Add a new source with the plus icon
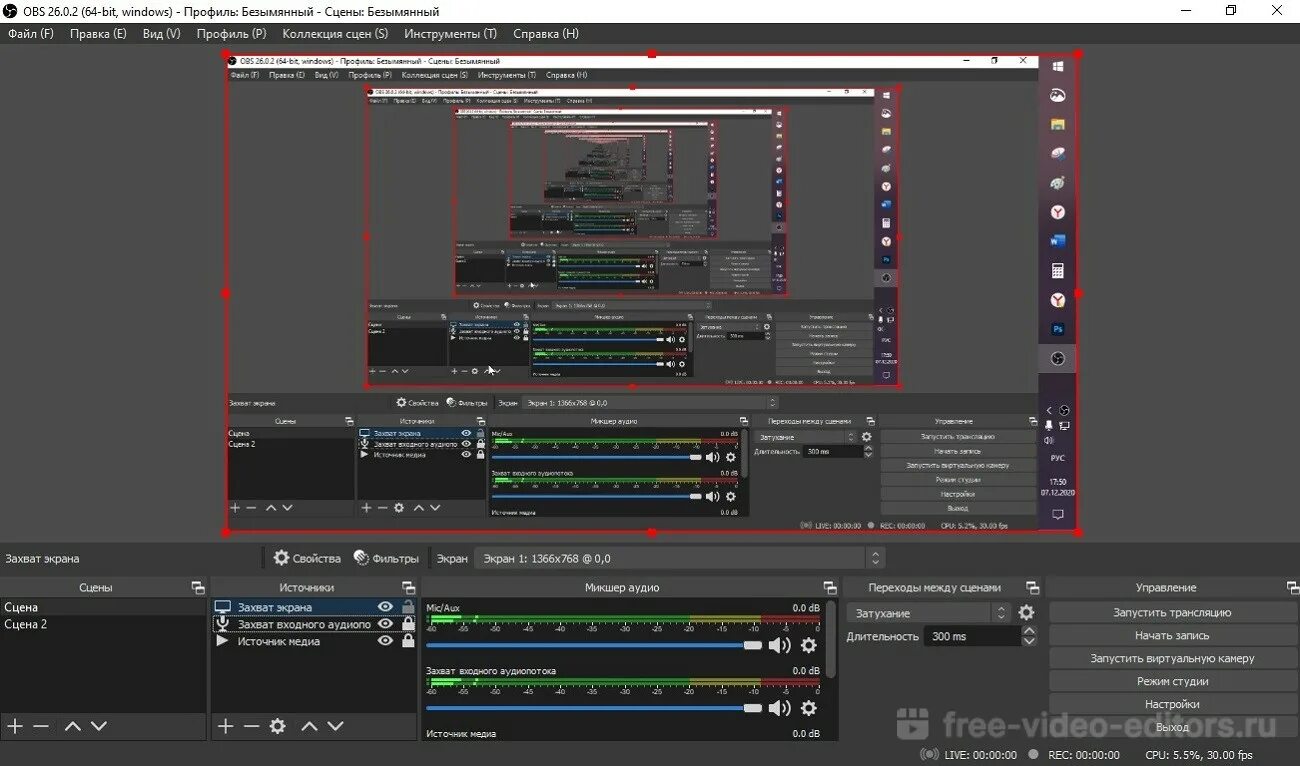This screenshot has height=766, width=1300. tap(226, 726)
